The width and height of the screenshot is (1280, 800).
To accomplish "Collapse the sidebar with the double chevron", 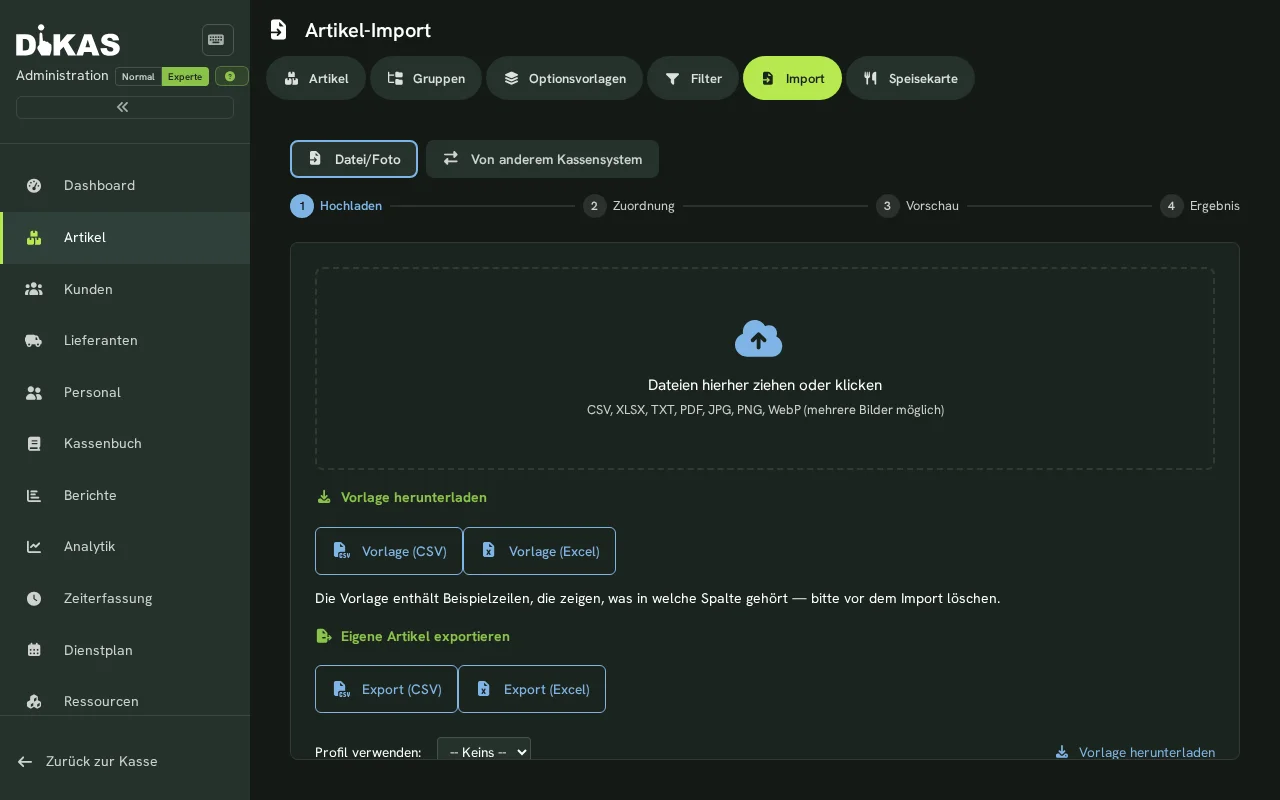I will 124,107.
